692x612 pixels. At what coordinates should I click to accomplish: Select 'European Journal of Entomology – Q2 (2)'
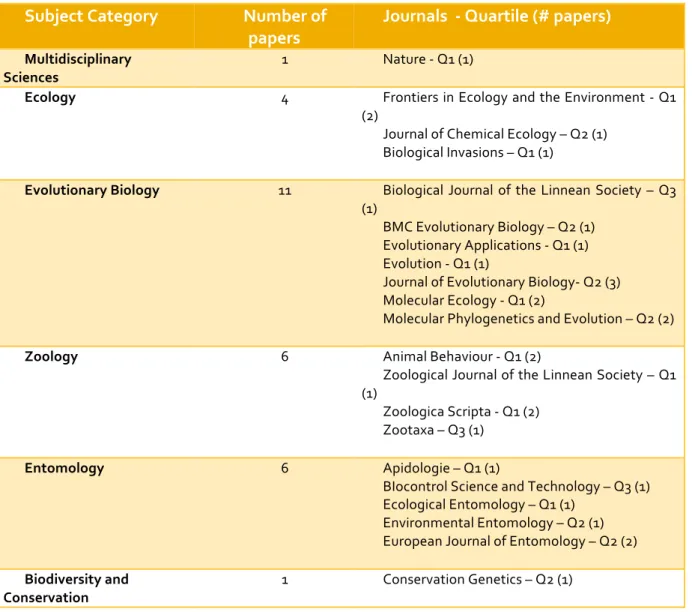[x=510, y=542]
